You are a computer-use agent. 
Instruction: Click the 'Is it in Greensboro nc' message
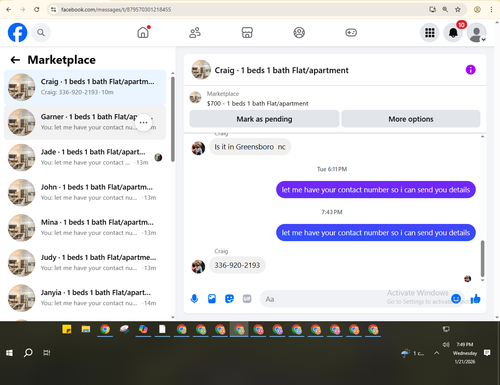(250, 147)
